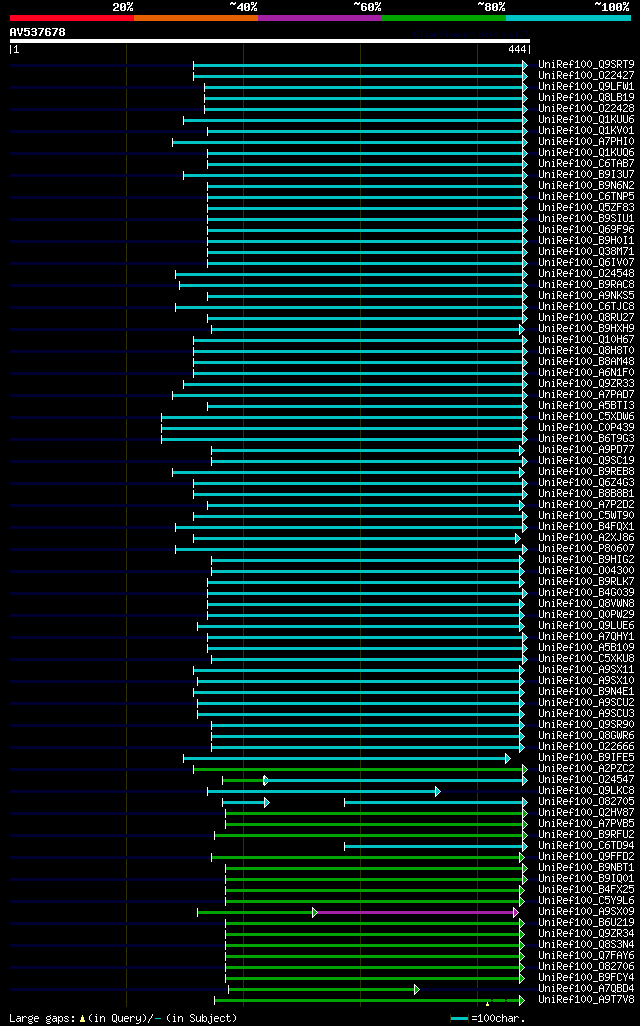
Task: Select the label UniRef100_O04300
Action: pyautogui.click(x=586, y=571)
